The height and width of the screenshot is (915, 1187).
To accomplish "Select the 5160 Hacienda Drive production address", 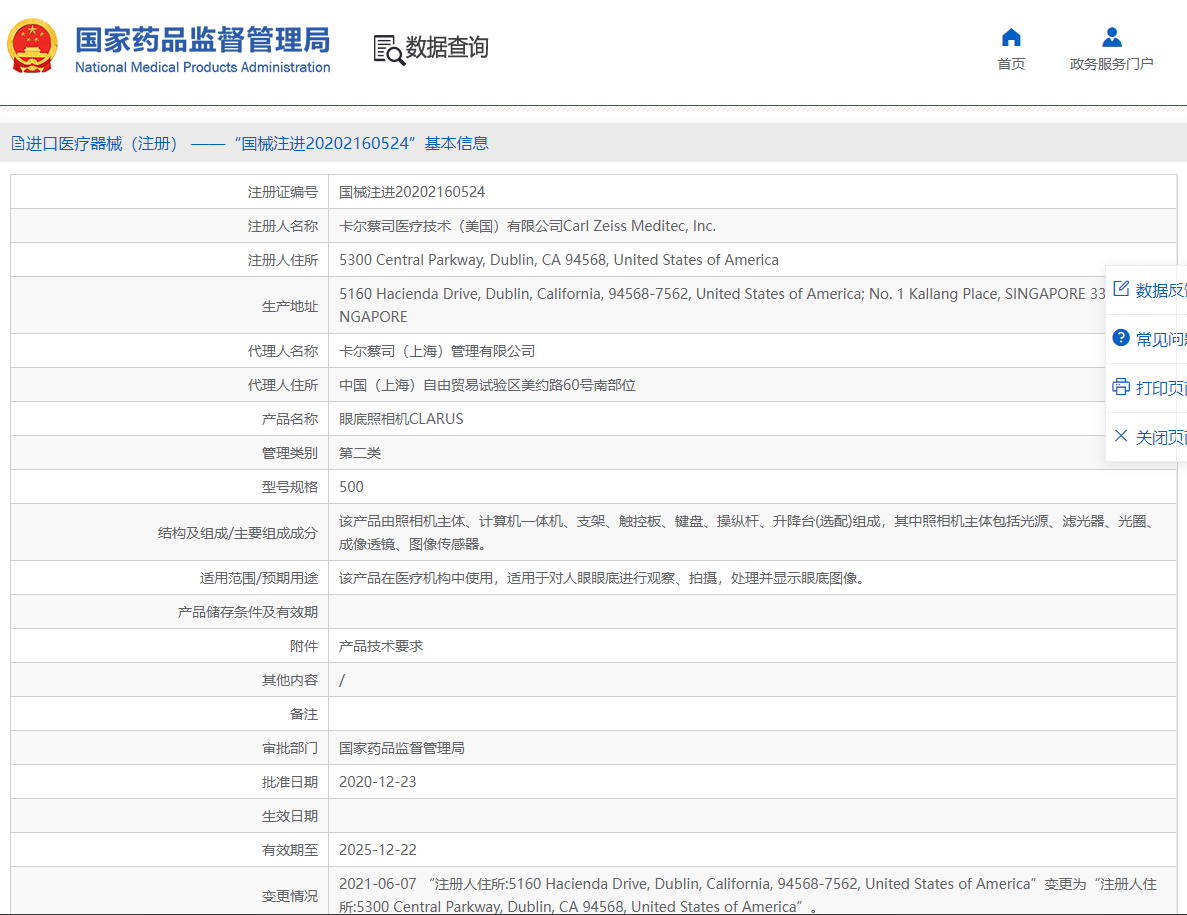I will pos(722,305).
